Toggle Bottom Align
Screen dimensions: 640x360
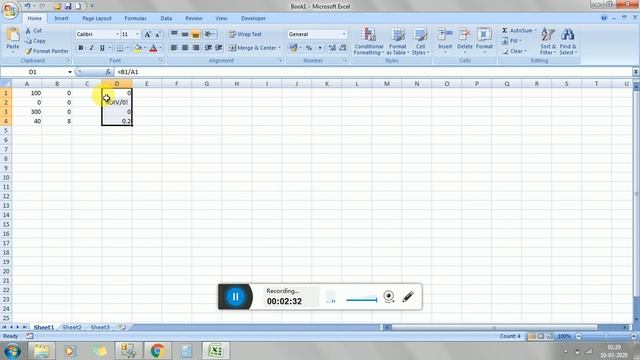coord(196,34)
